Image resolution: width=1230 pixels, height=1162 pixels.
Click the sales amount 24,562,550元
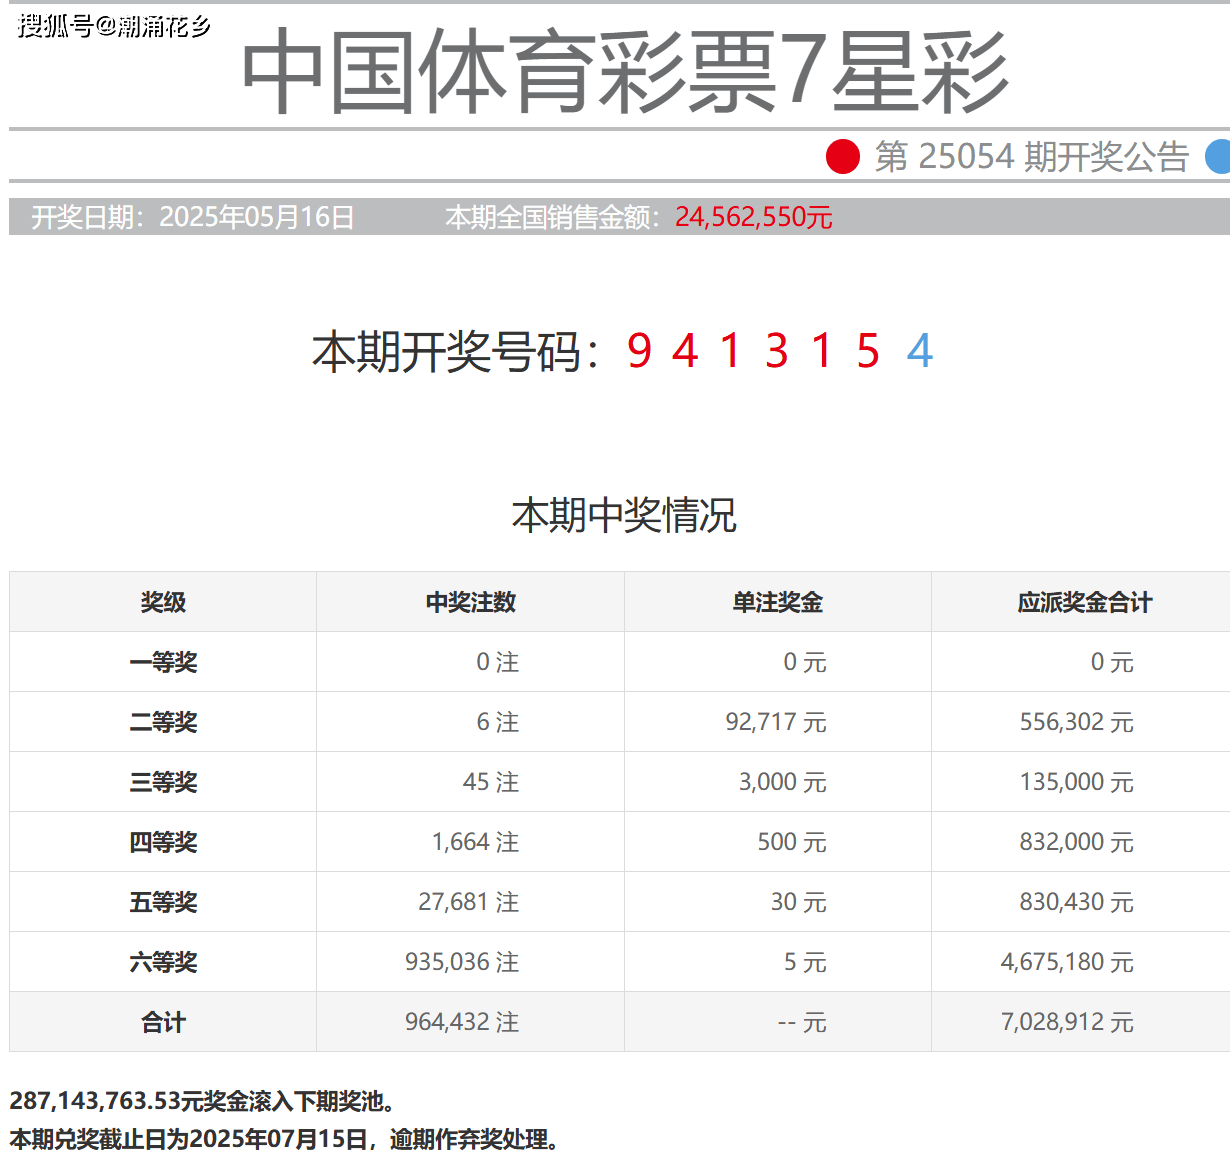[754, 217]
